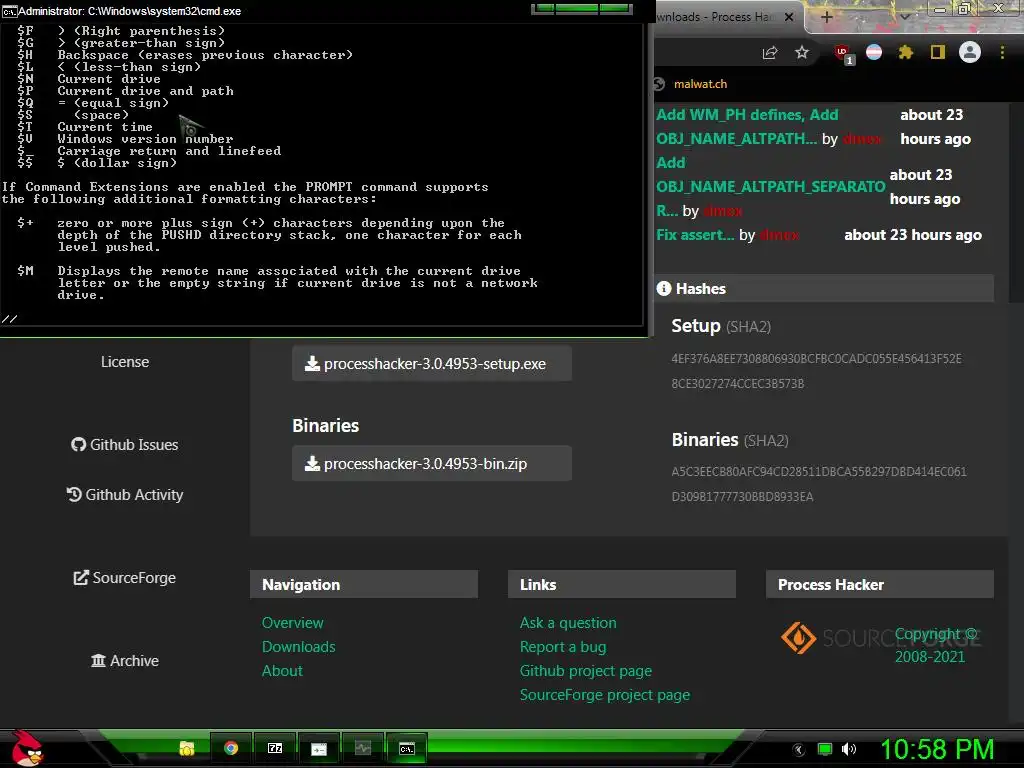Open the OBJ_NAME_ALTPATH_SEPARATOR commit link
Screen dimensions: 1024x768
point(771,187)
